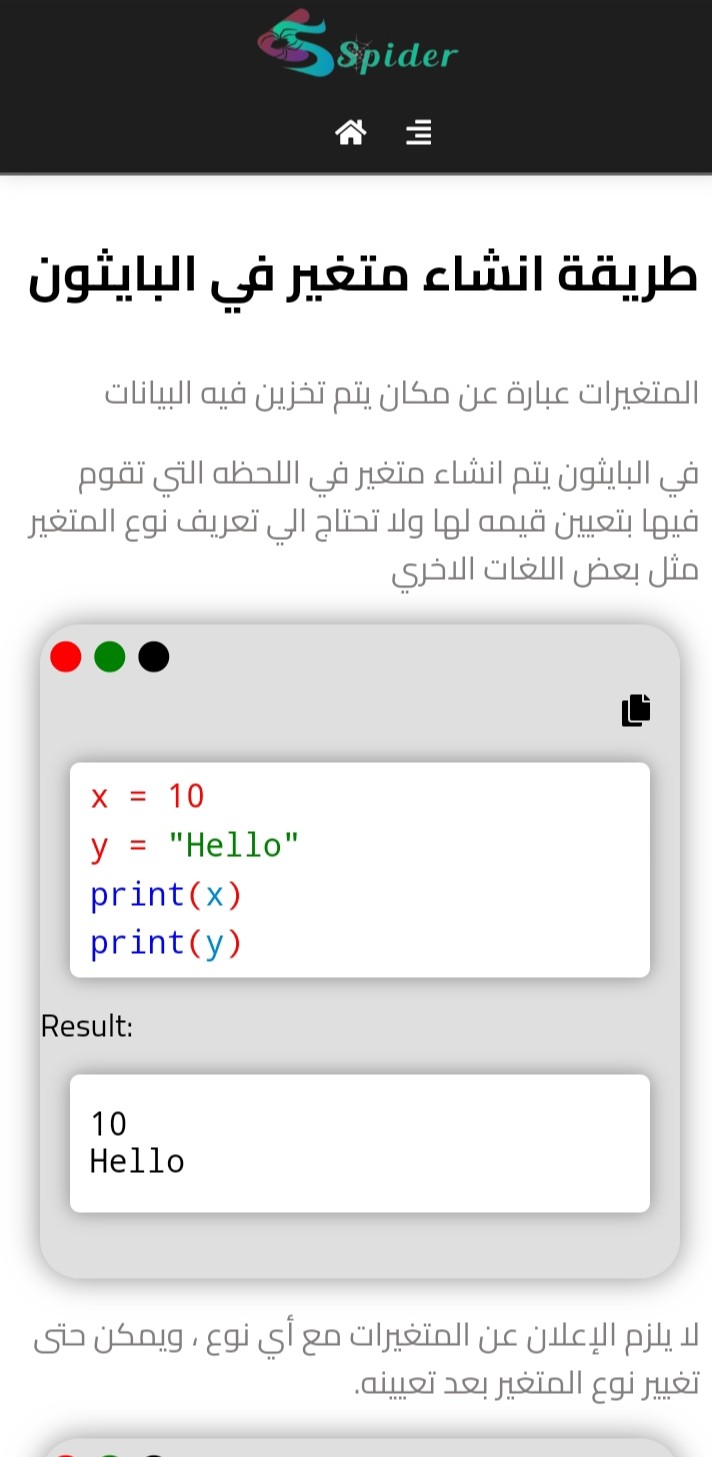Click the Arabic page heading about Python variables
Image resolution: width=712 pixels, height=1457 pixels.
pyautogui.click(x=362, y=276)
